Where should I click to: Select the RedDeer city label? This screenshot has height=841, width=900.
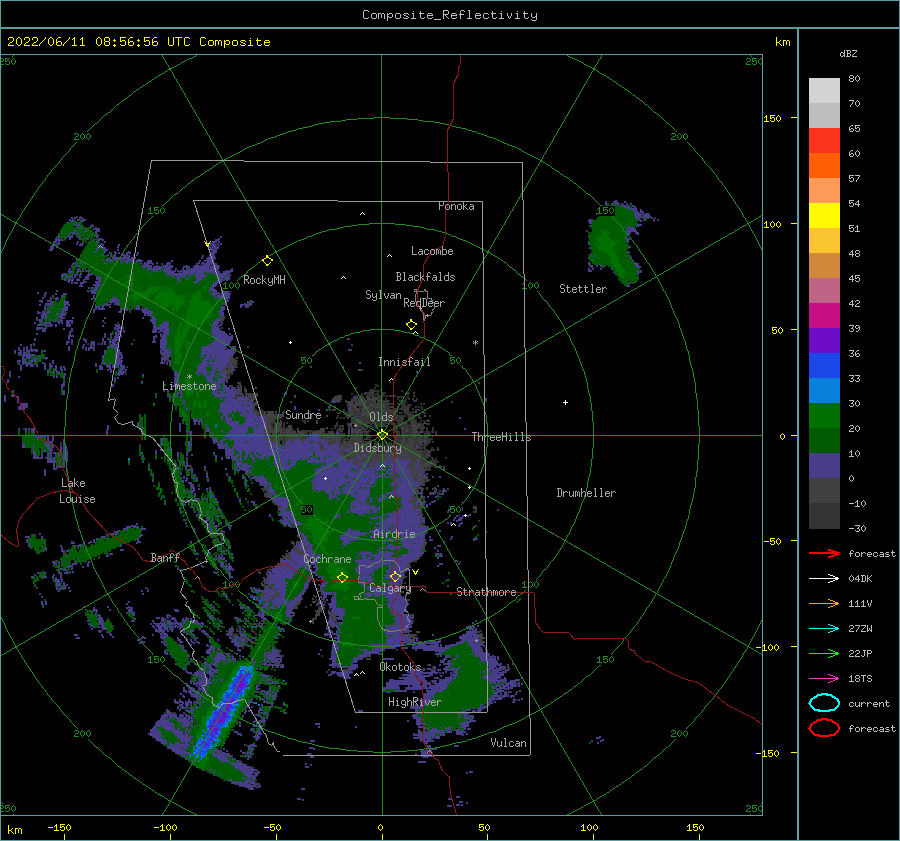424,303
